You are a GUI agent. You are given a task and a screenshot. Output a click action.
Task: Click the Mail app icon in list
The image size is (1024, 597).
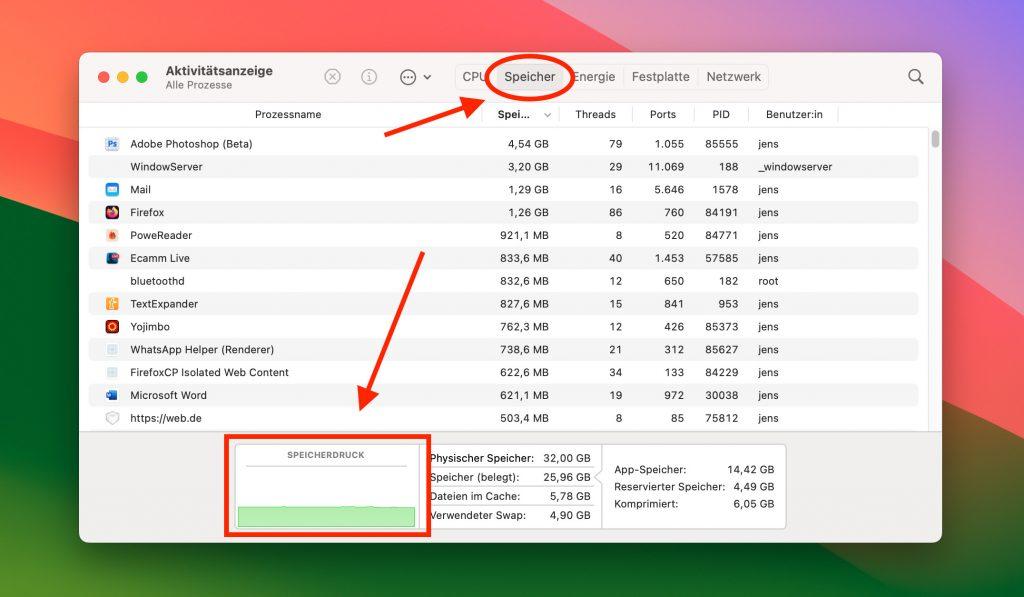click(112, 189)
